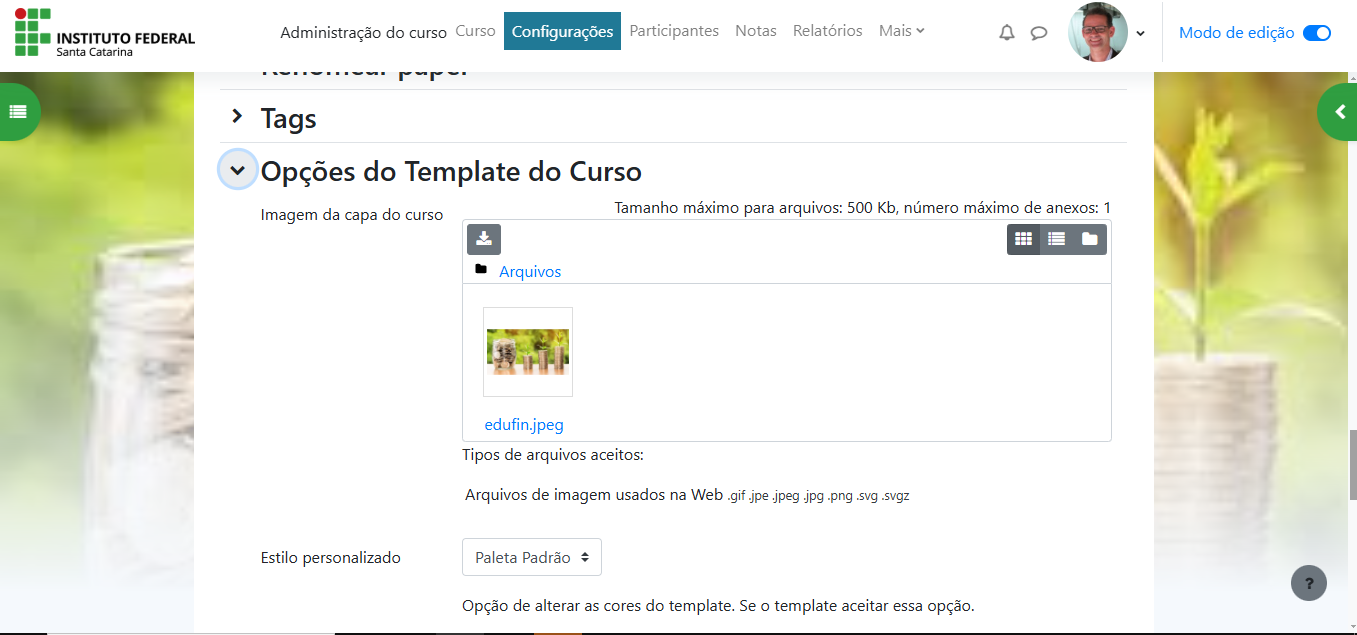Open the Mais navigation dropdown
The width and height of the screenshot is (1357, 635).
click(x=901, y=31)
